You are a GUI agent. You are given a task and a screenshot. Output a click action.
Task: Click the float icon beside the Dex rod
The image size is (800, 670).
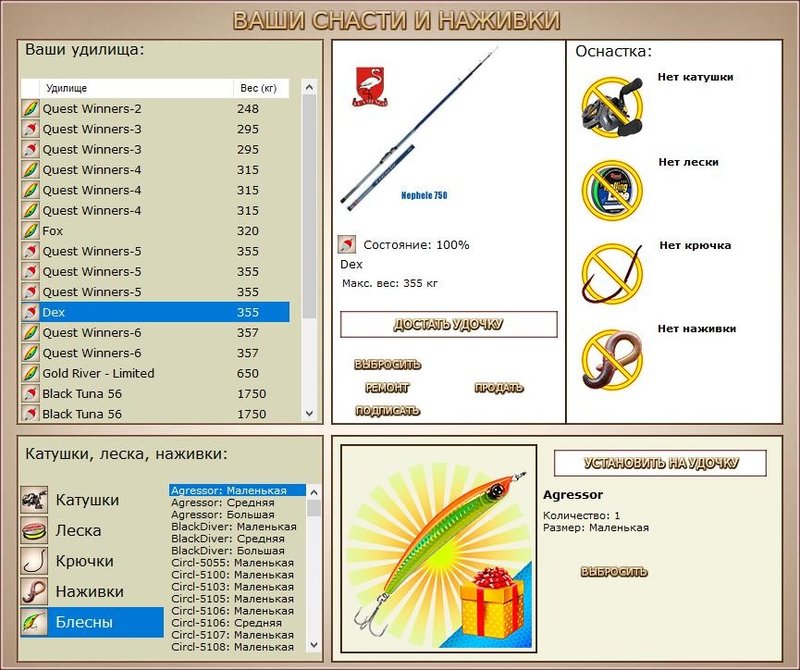30,312
